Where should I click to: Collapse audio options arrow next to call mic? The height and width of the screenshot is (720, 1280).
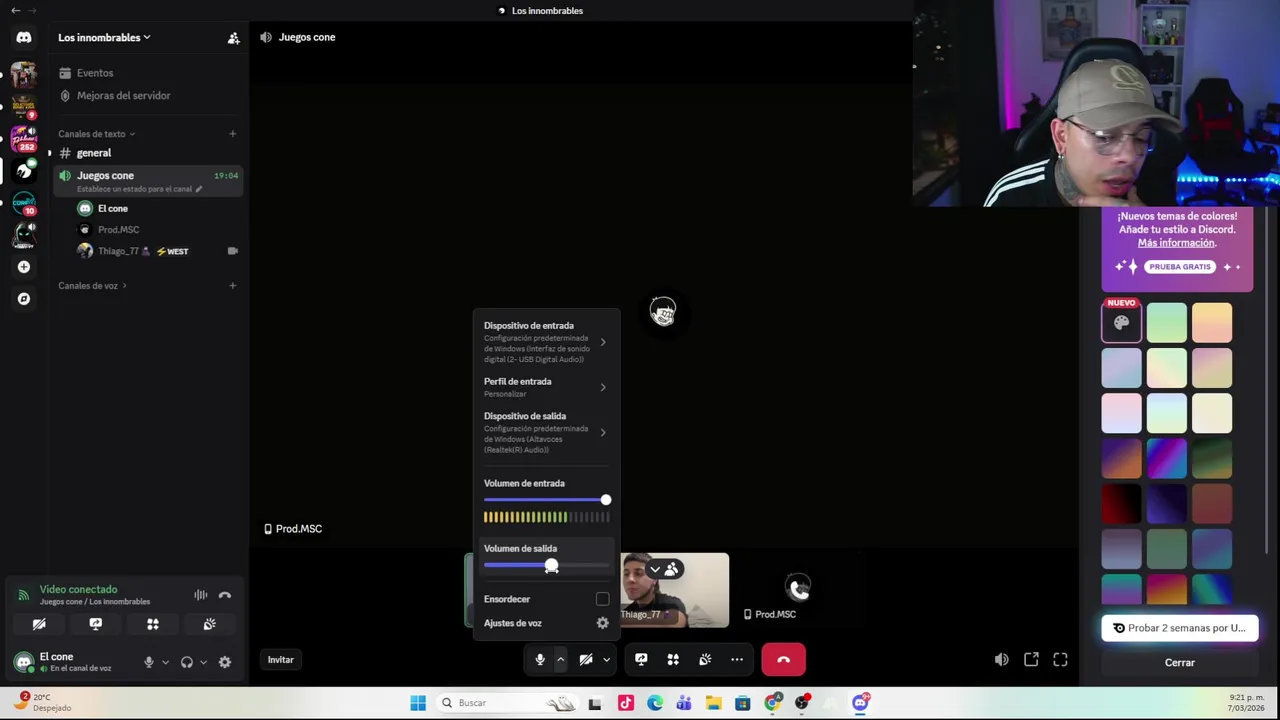click(x=561, y=660)
